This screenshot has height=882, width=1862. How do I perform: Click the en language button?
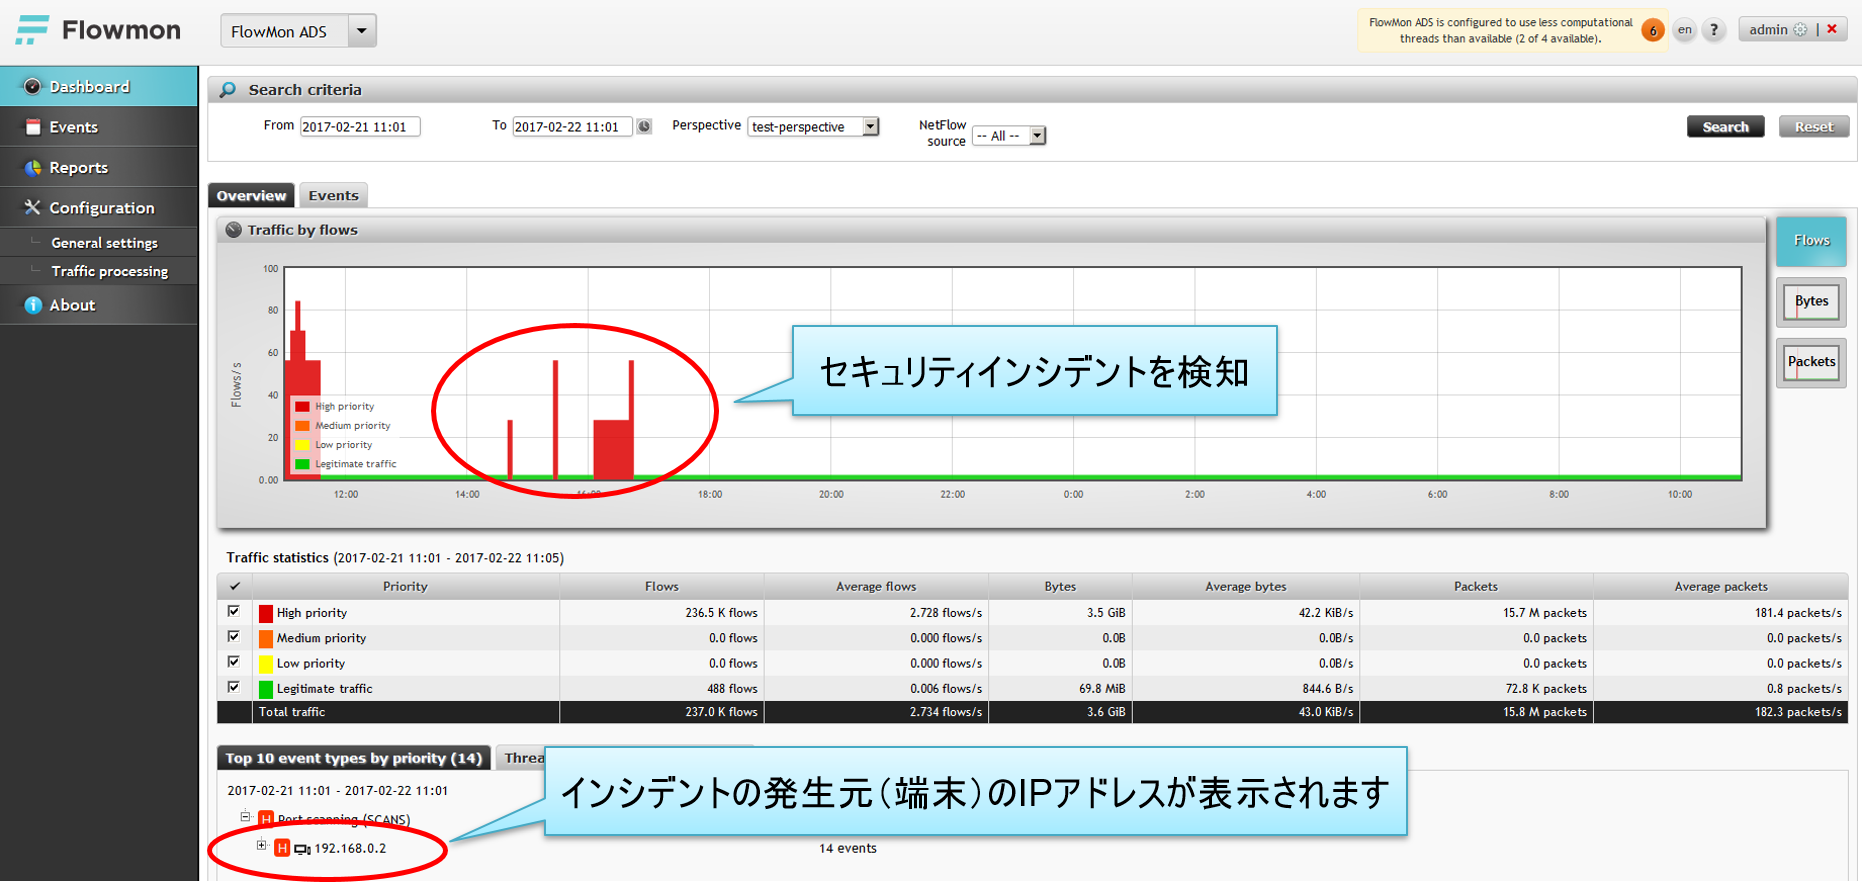click(x=1685, y=30)
